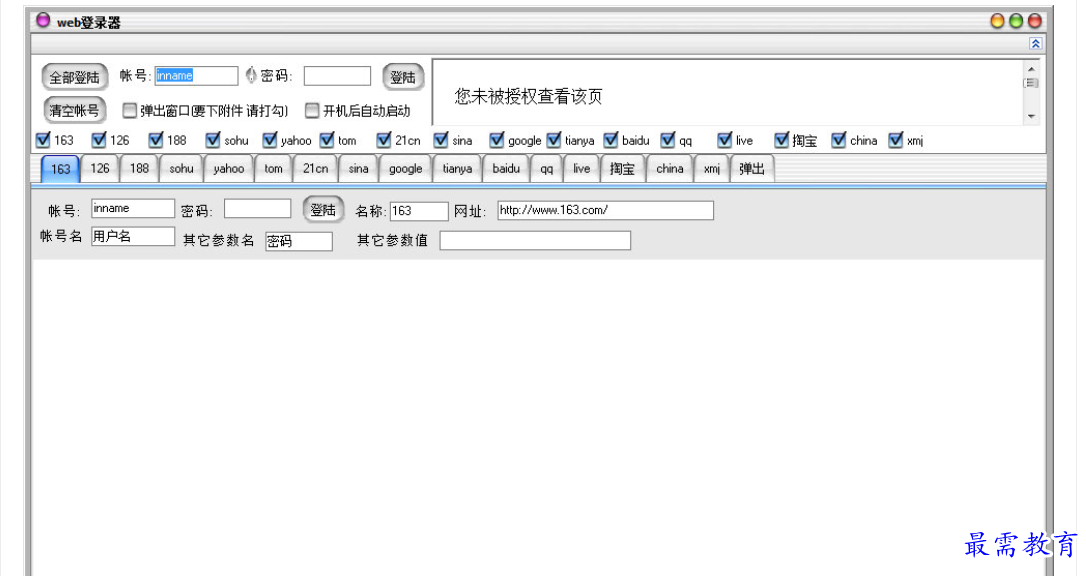
Task: Open the qq tab
Action: (546, 168)
